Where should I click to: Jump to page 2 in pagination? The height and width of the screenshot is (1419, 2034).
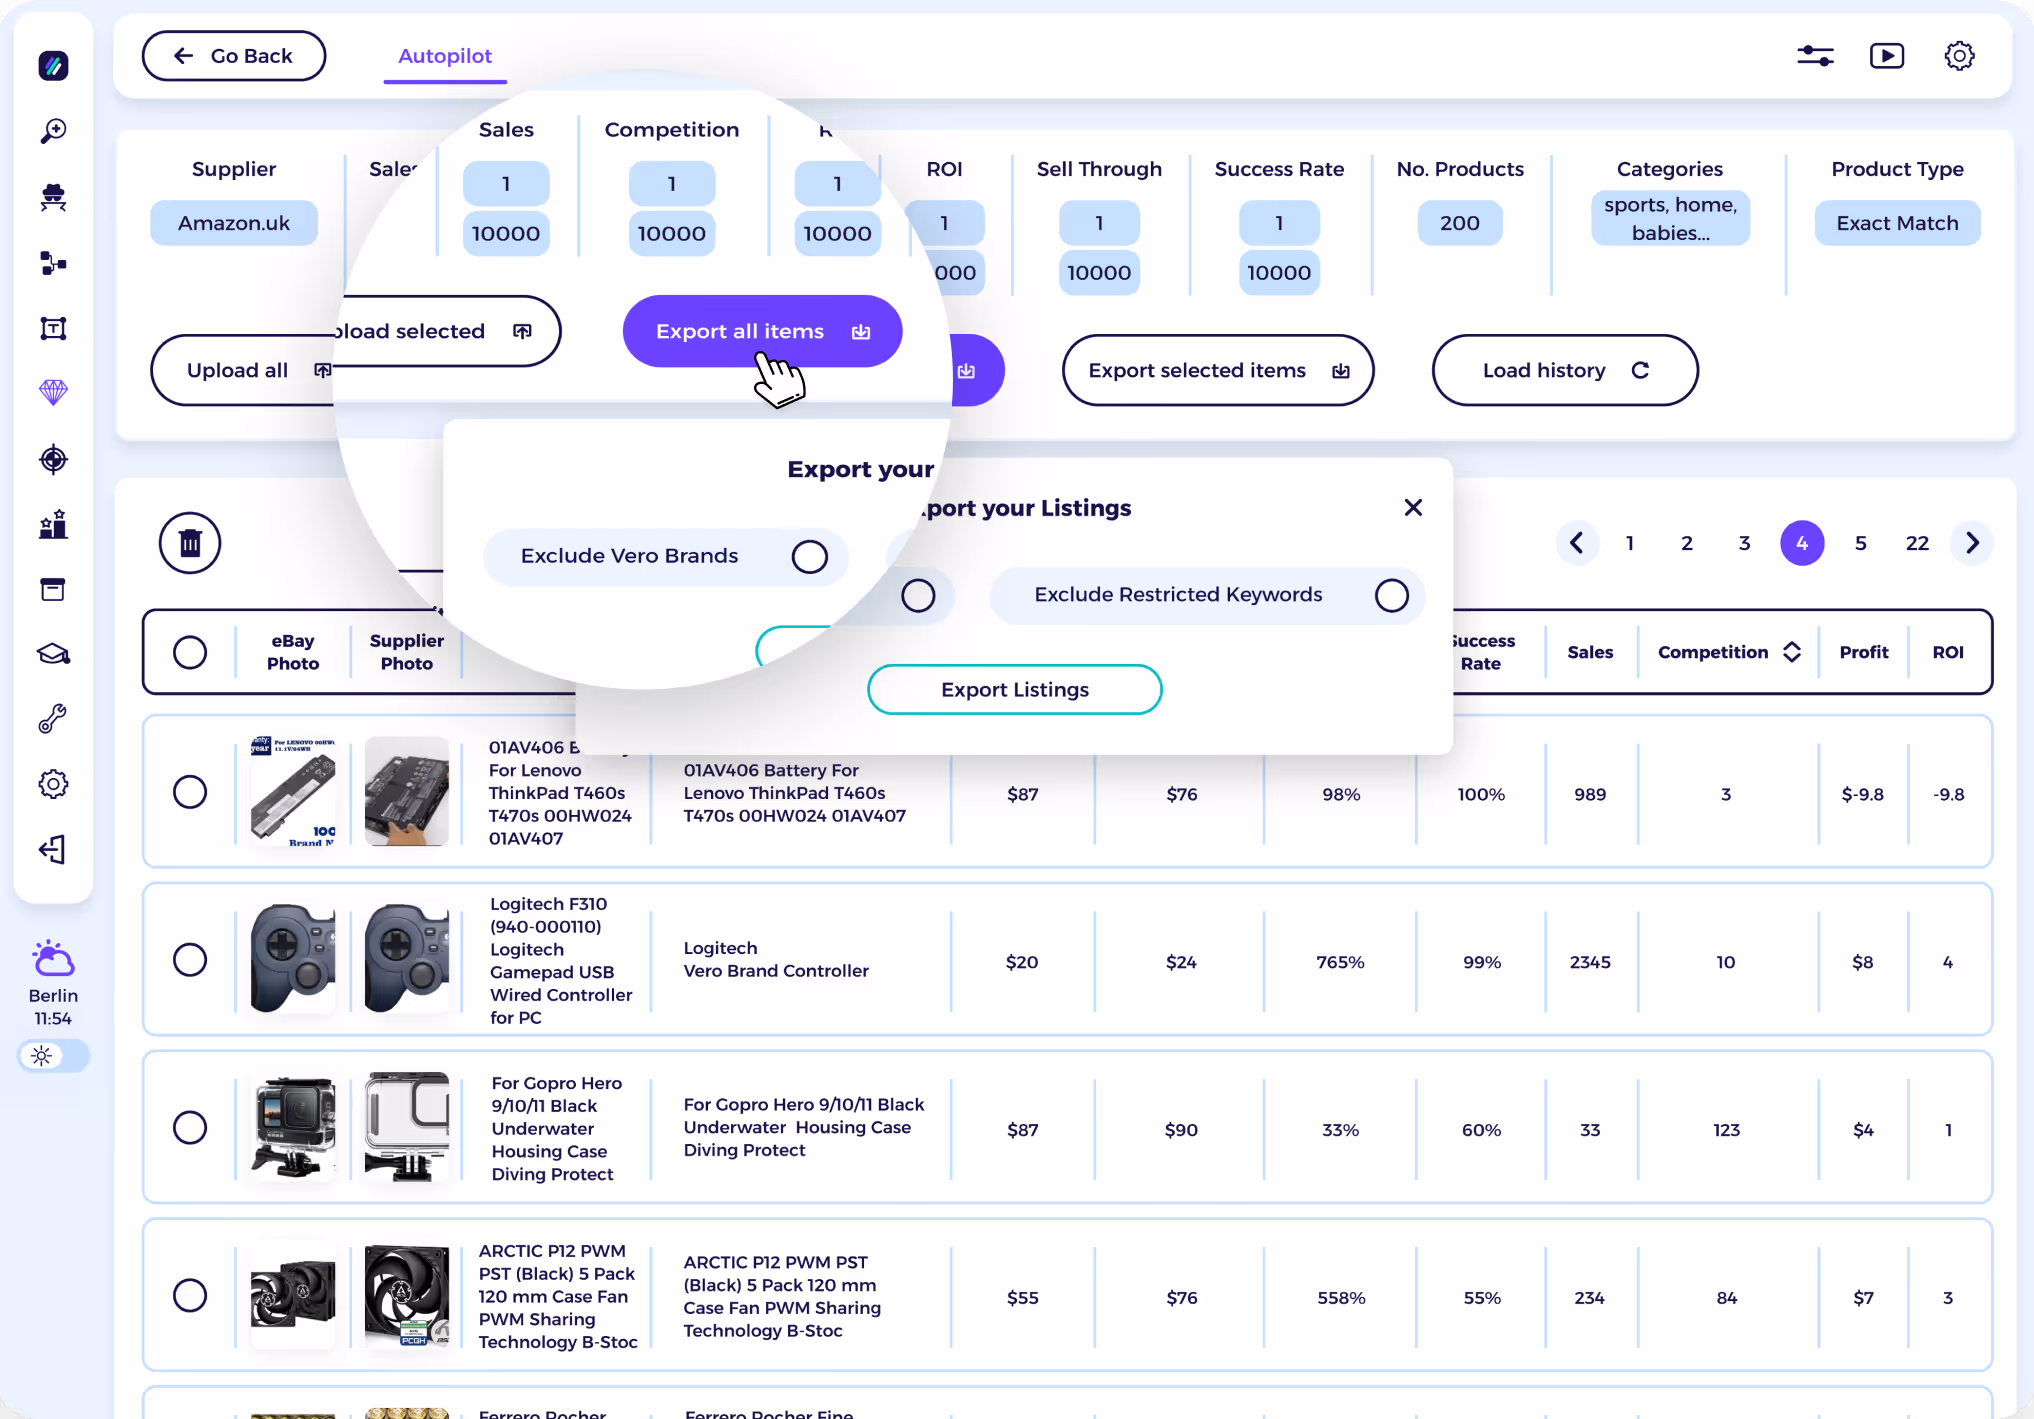(x=1687, y=543)
